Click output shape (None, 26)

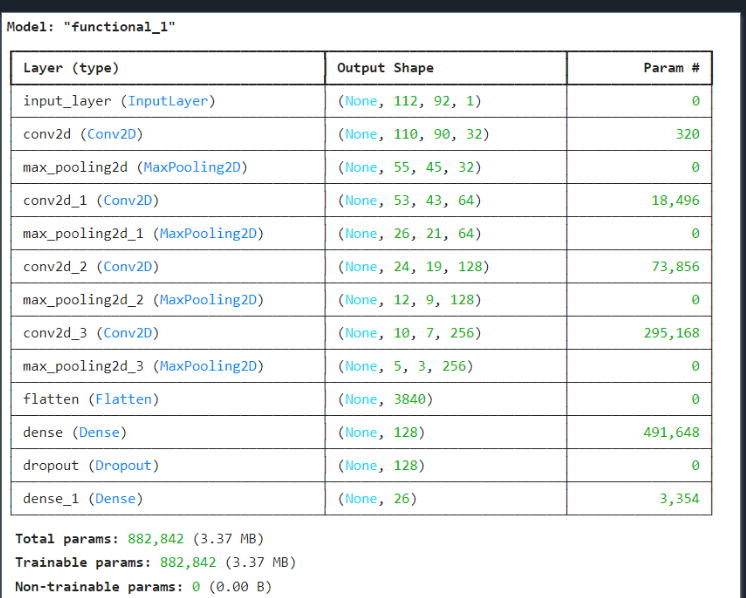click(x=377, y=499)
